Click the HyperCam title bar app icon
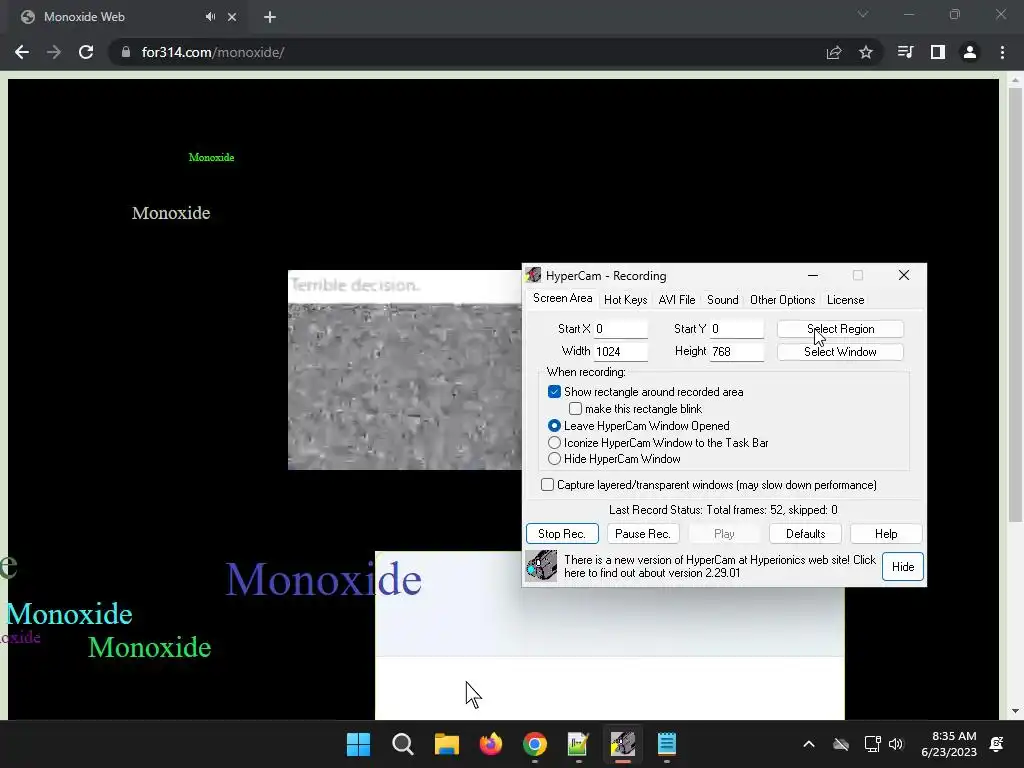Image resolution: width=1024 pixels, height=768 pixels. pos(534,276)
